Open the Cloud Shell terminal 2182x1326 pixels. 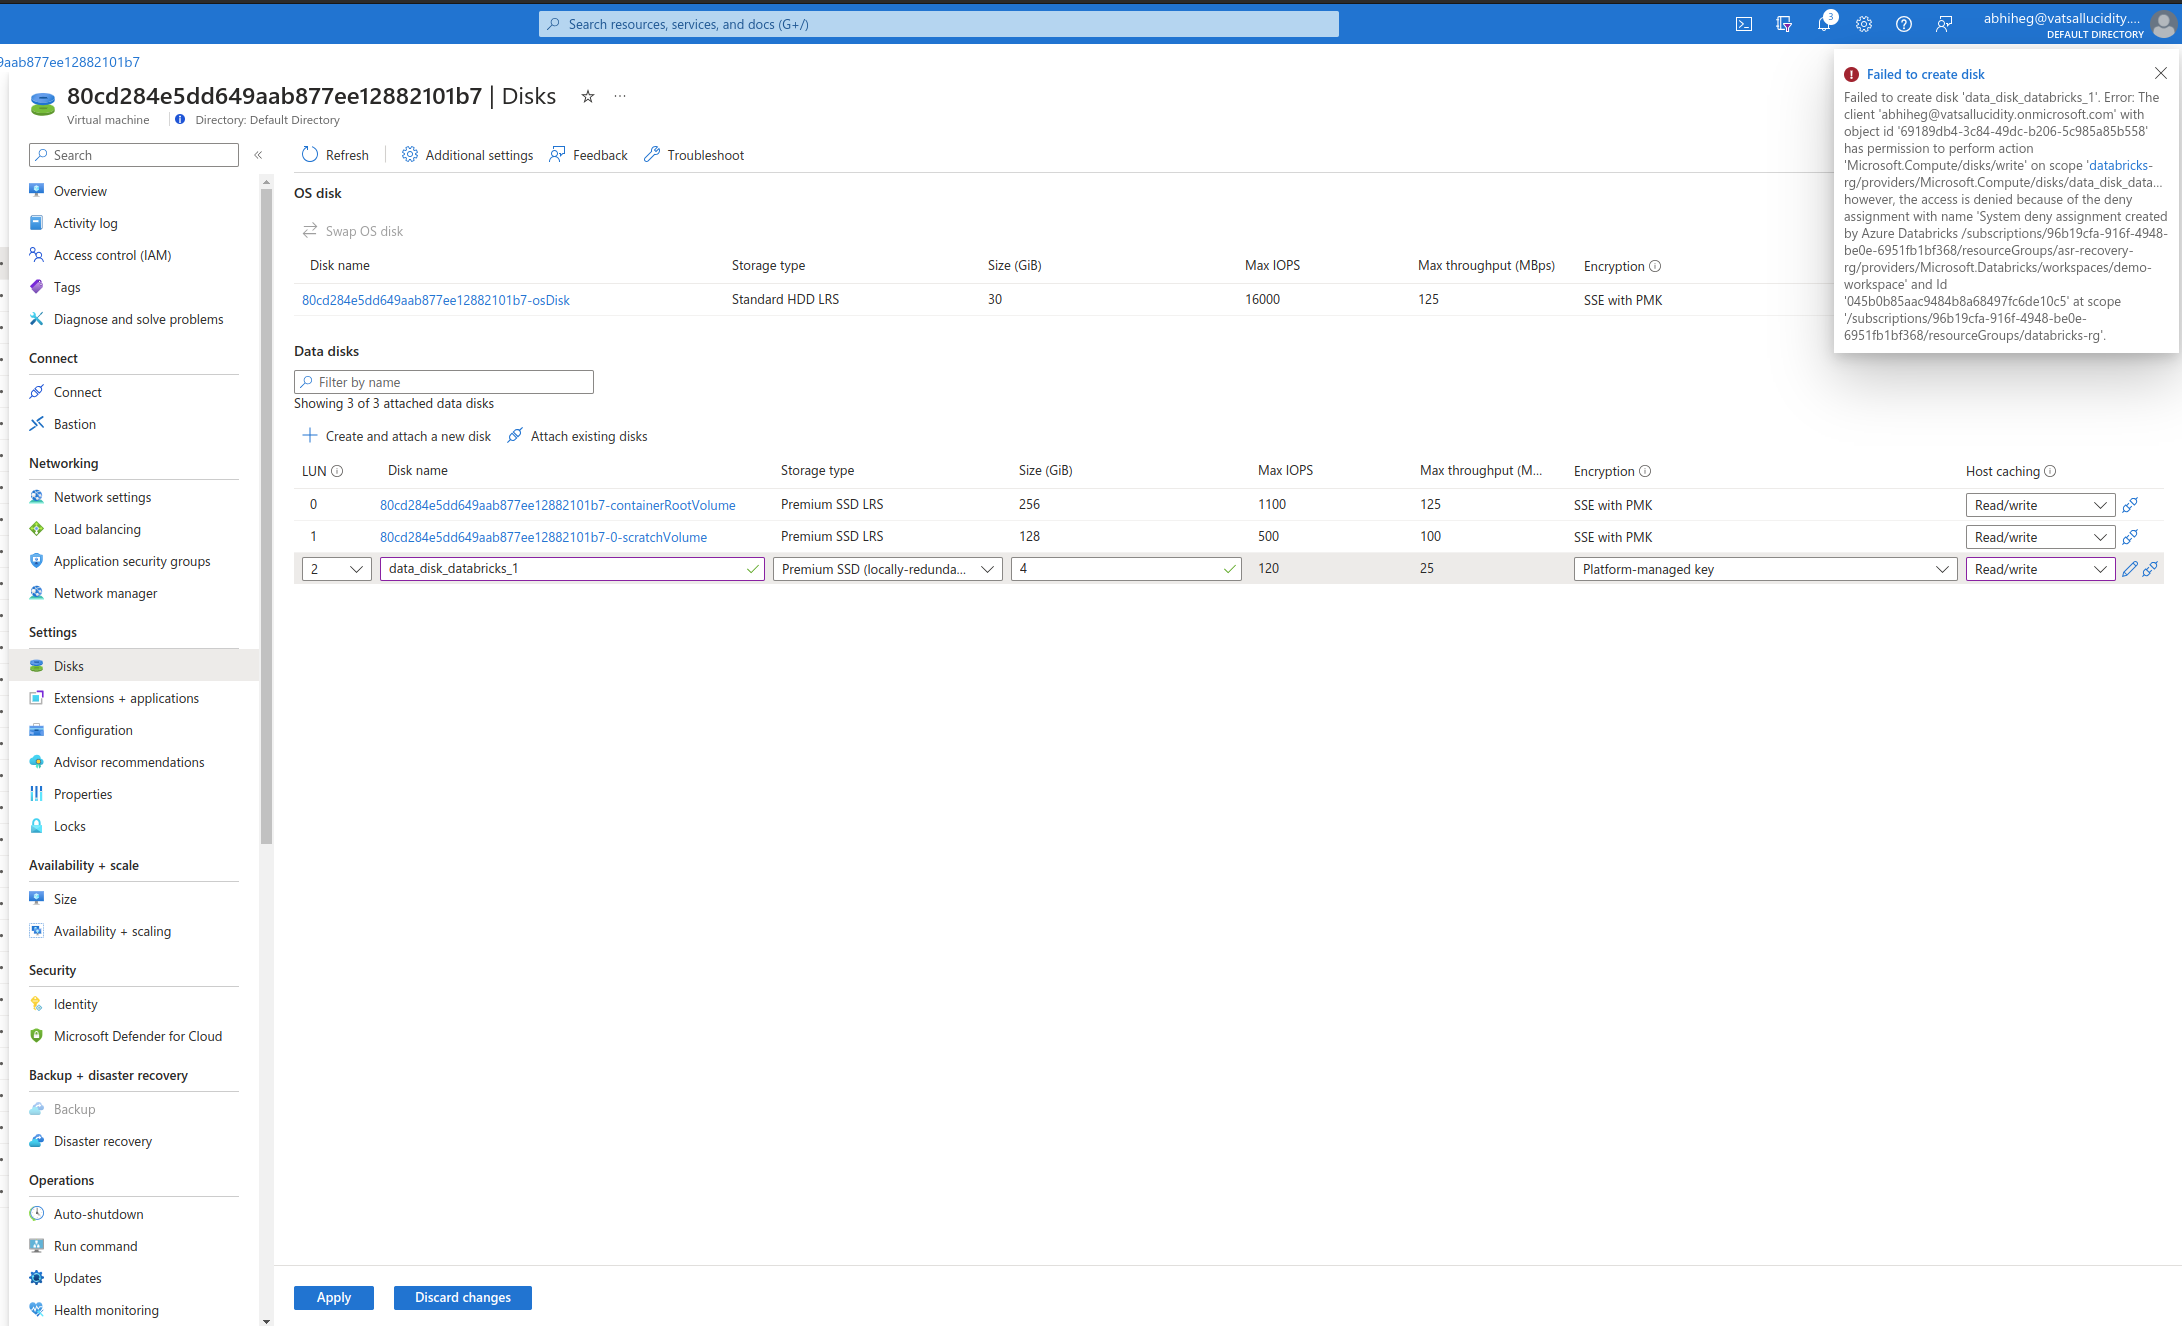1743,23
